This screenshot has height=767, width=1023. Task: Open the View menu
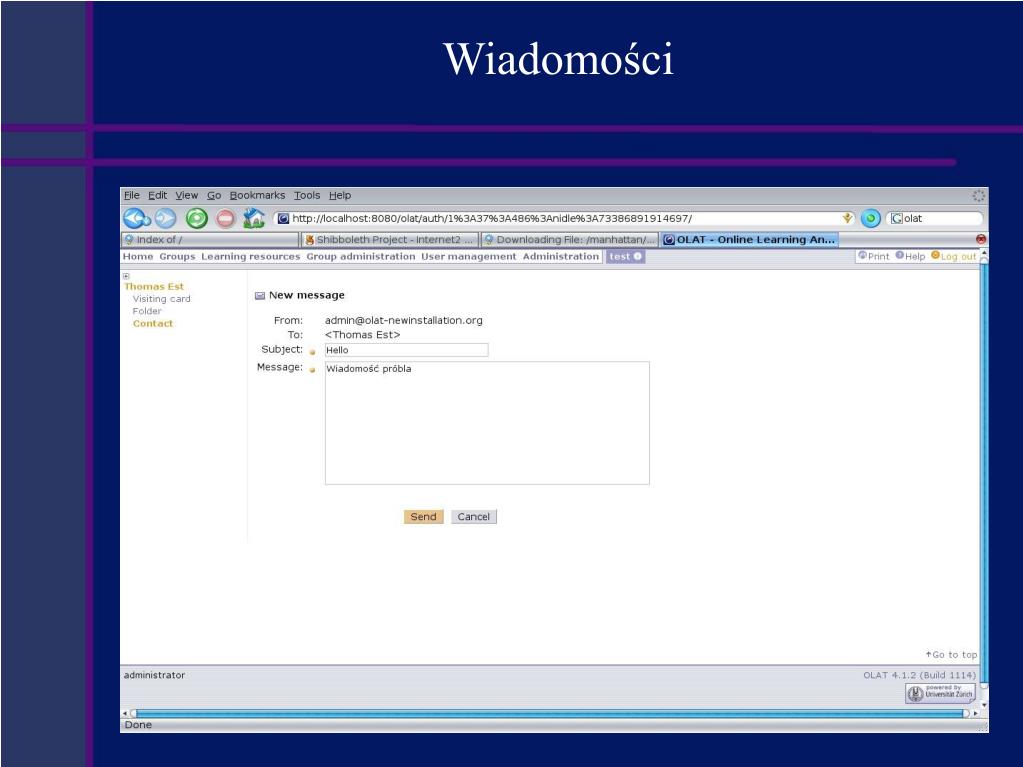(187, 195)
